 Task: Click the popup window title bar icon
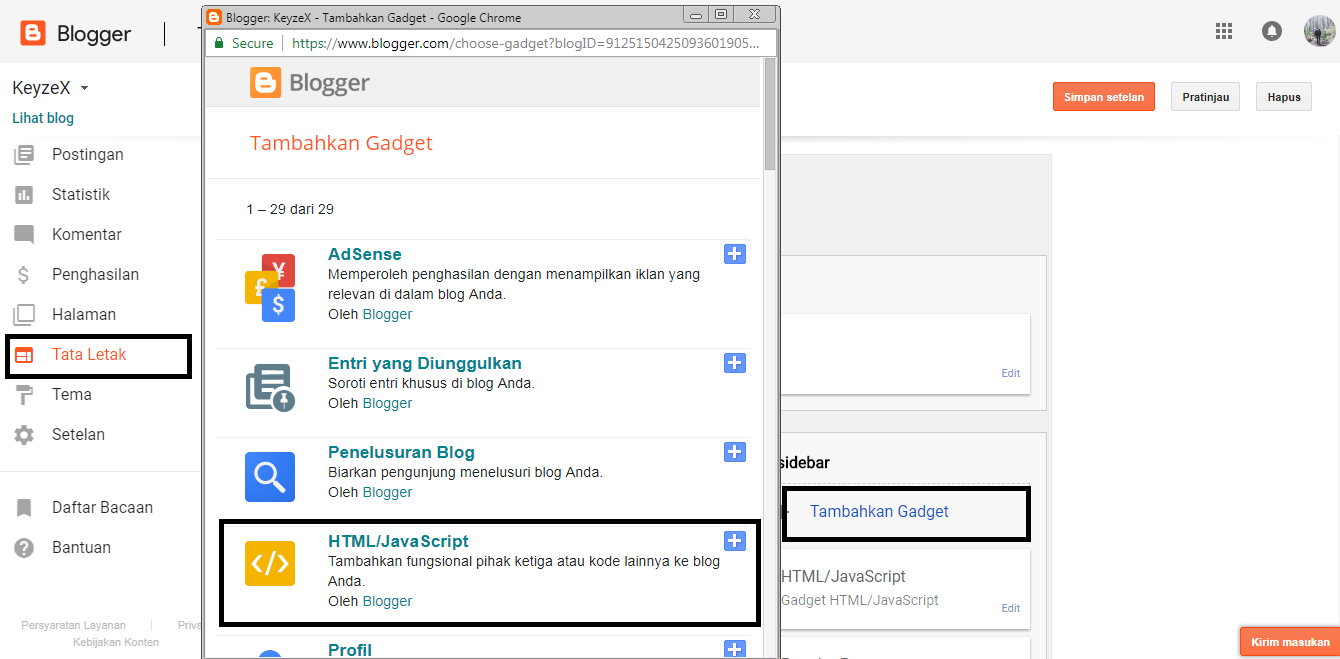[214, 17]
